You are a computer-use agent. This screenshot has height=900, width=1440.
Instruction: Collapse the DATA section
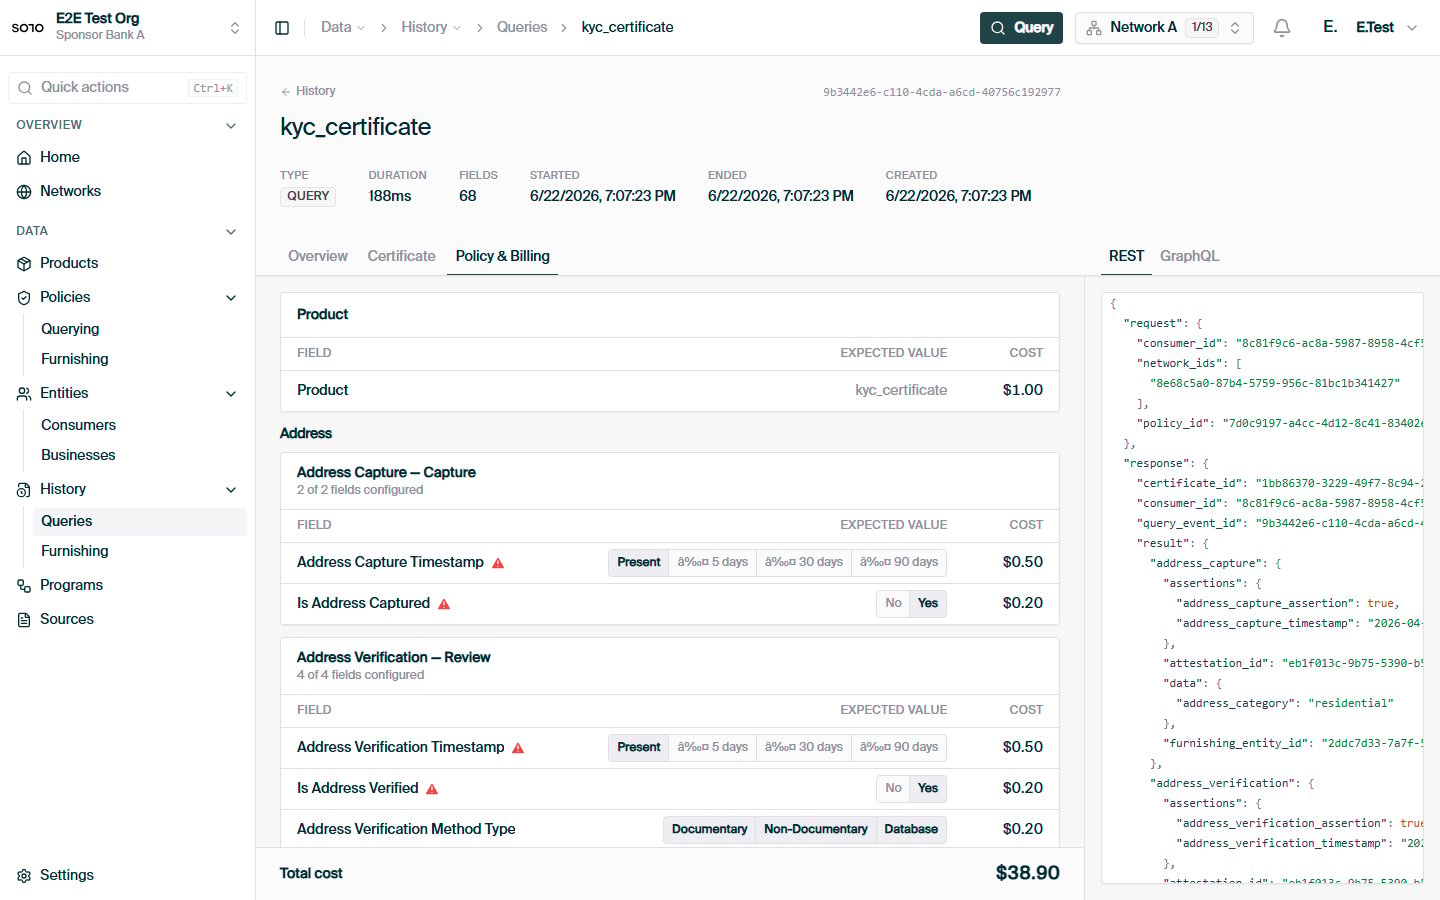tap(231, 232)
